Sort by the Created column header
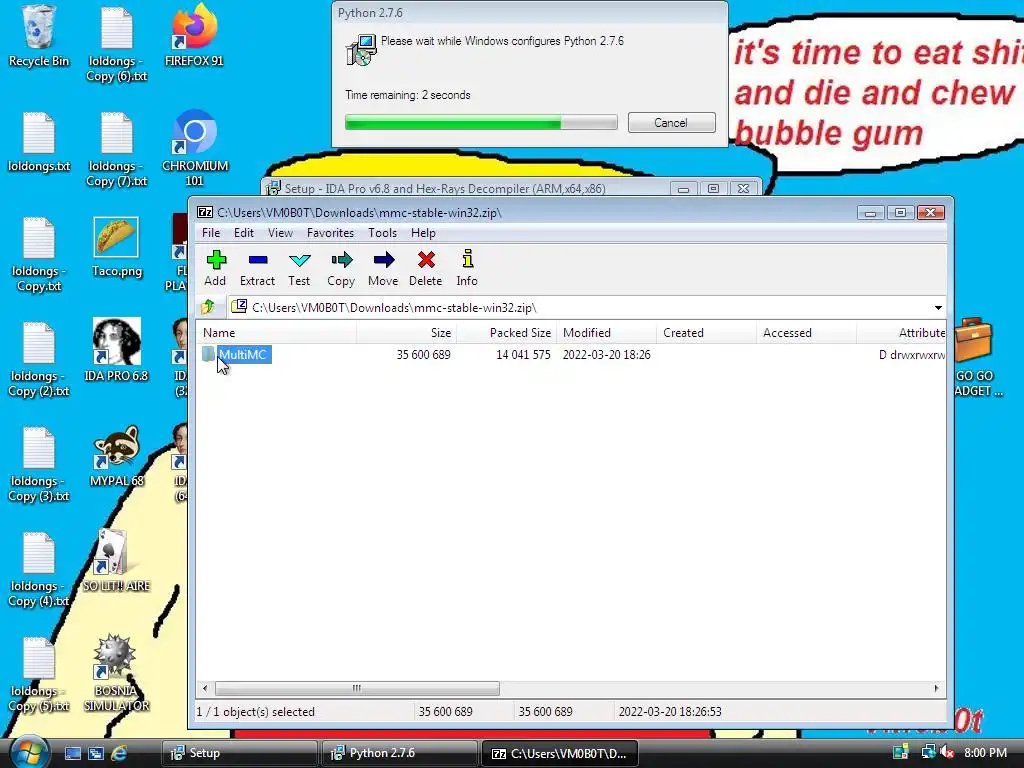 [x=706, y=333]
